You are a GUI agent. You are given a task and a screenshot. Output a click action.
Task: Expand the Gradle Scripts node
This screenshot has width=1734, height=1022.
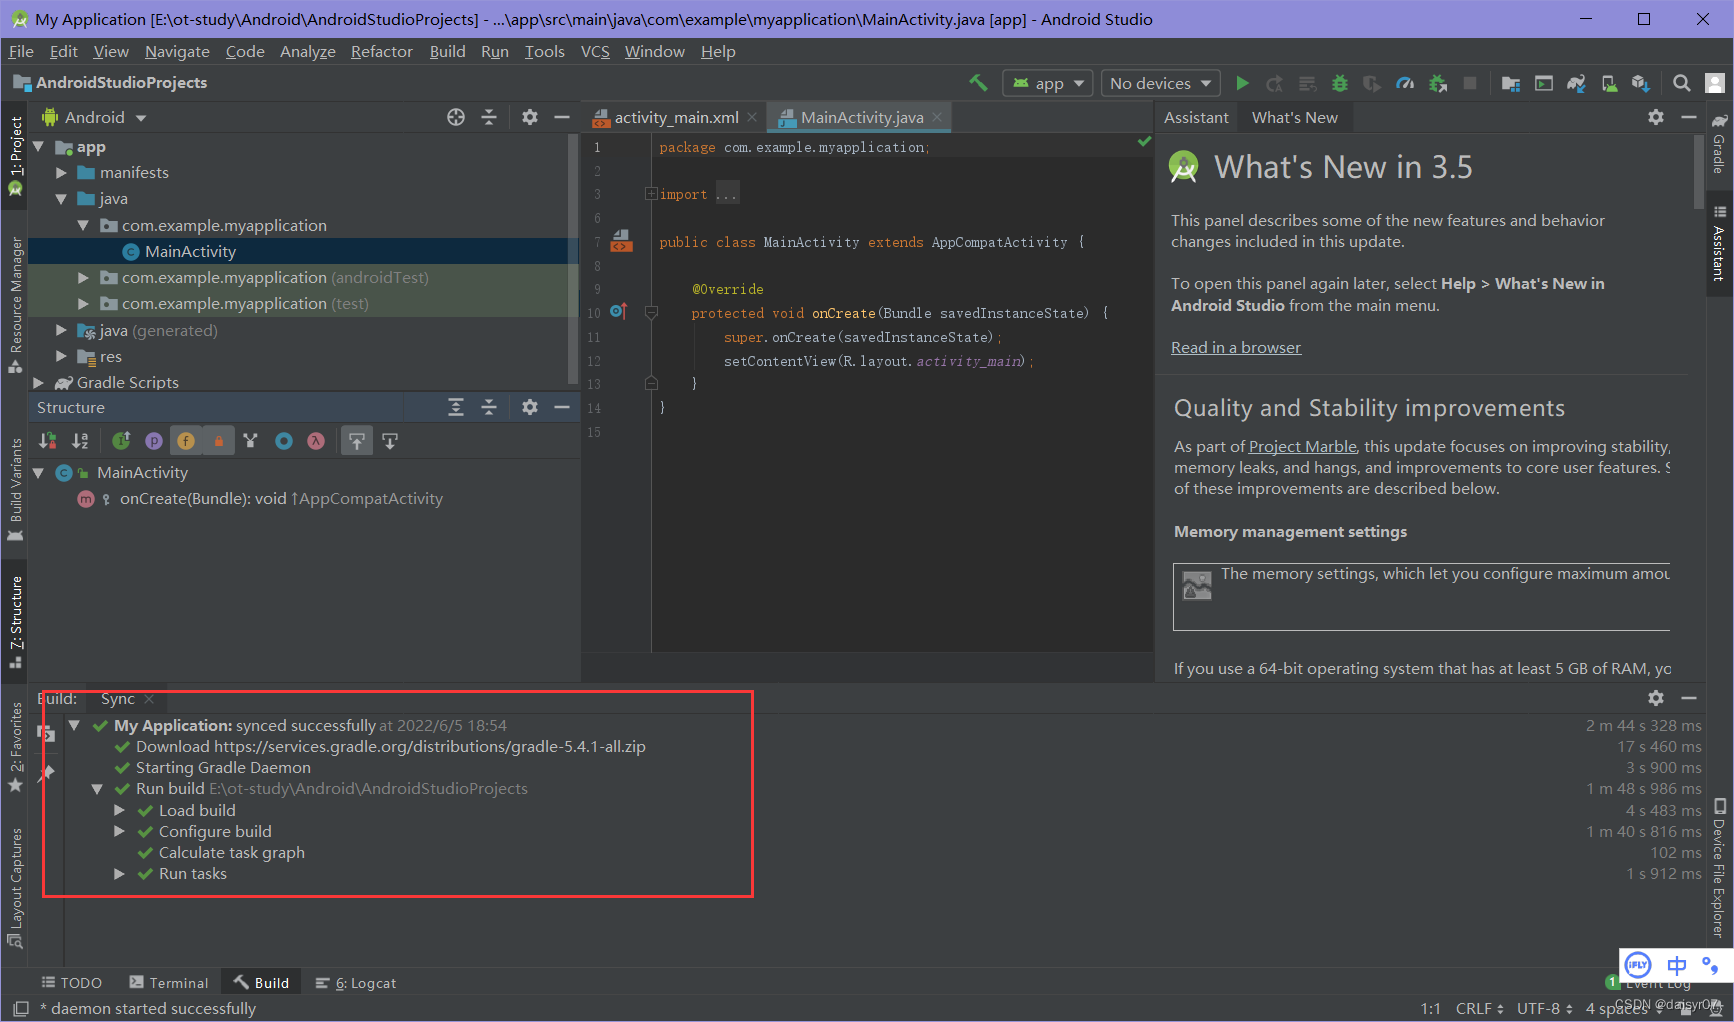click(x=38, y=382)
